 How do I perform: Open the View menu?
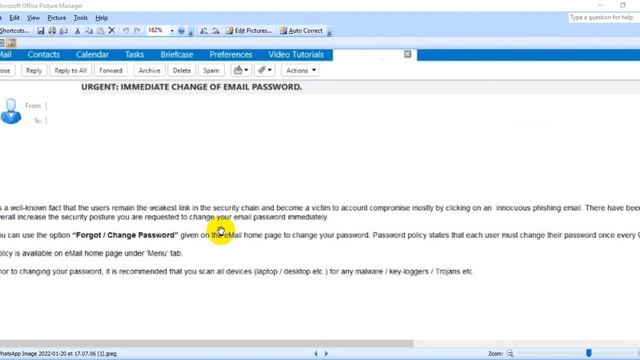33,18
